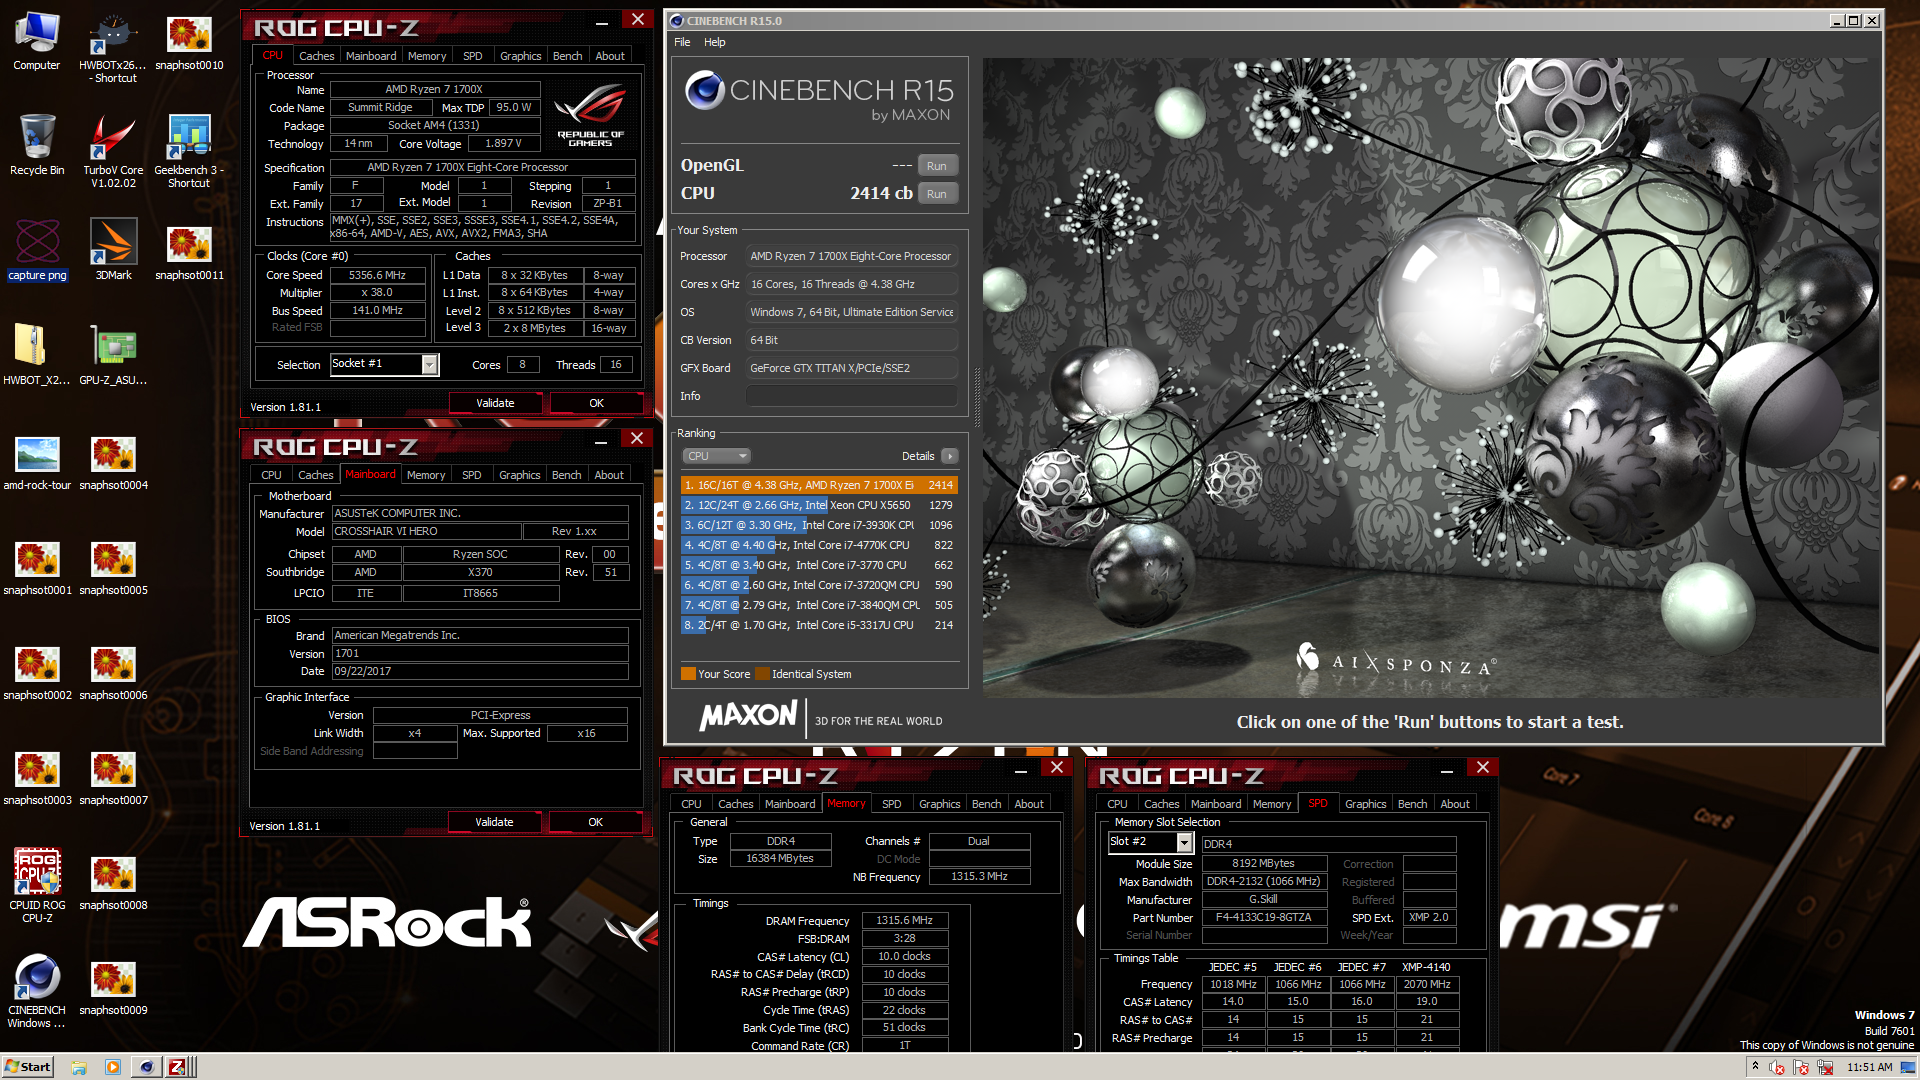
Task: Open the Help menu in Cinebench
Action: click(x=714, y=42)
